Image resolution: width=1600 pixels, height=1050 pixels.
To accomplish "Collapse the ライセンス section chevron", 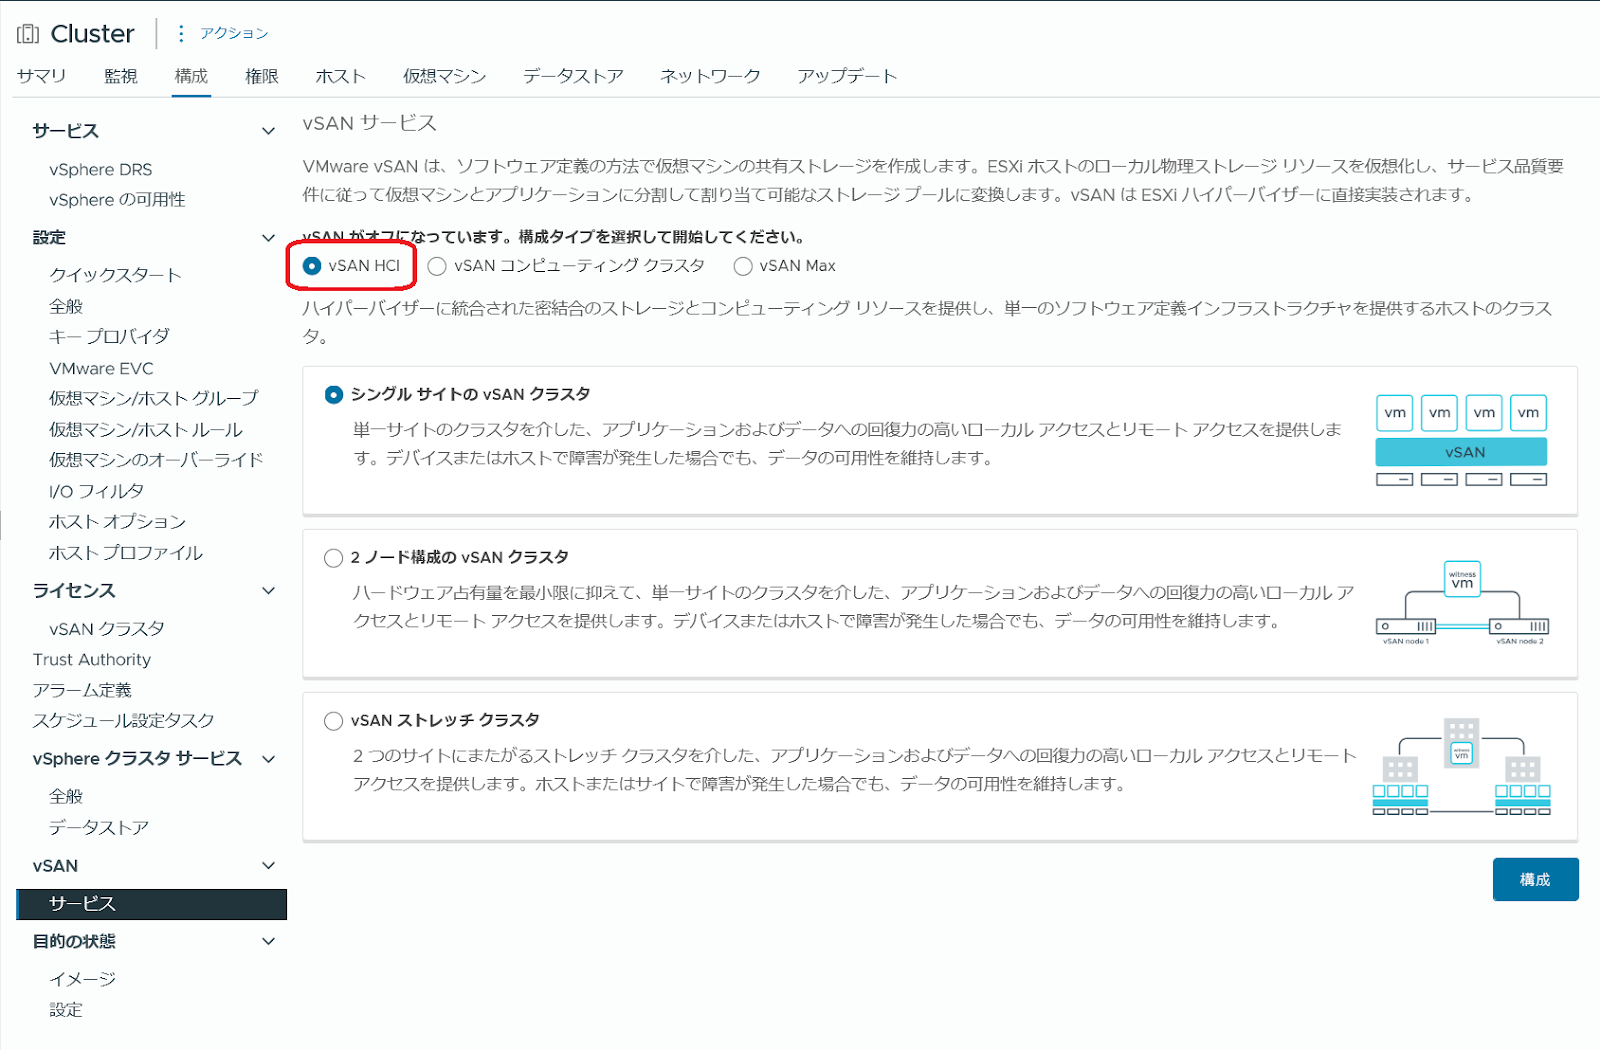I will coord(268,591).
